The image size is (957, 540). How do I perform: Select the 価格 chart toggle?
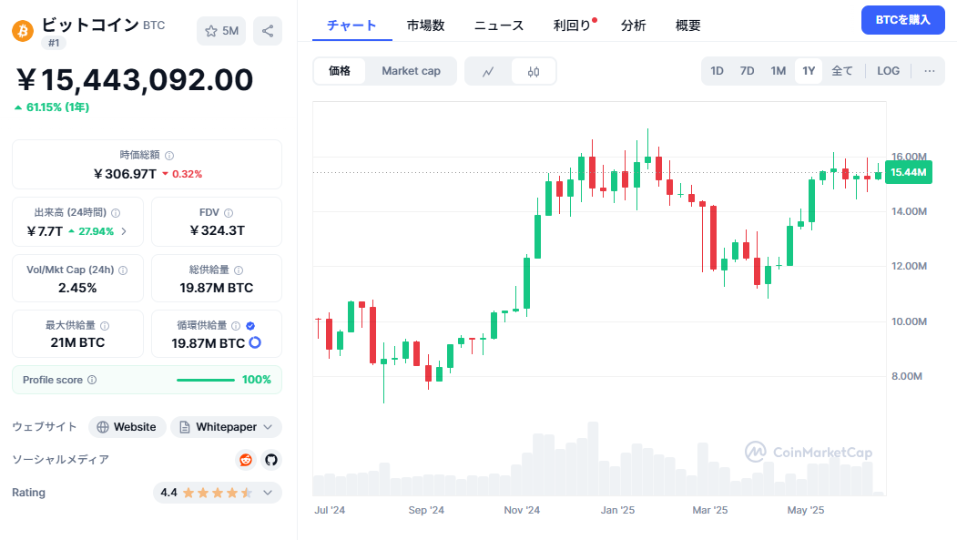tap(340, 71)
